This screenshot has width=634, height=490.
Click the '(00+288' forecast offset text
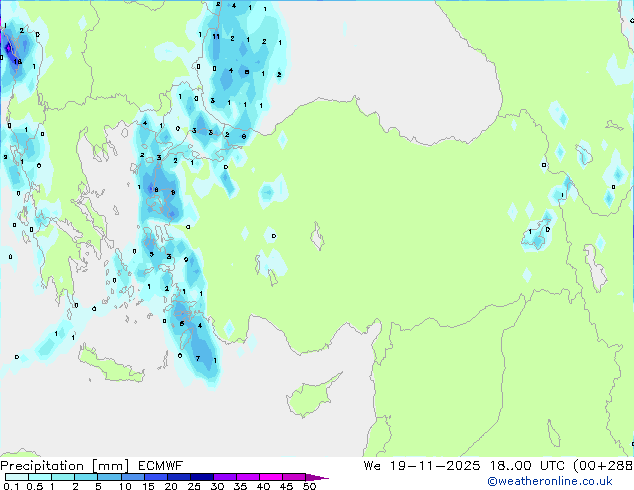pyautogui.click(x=603, y=466)
